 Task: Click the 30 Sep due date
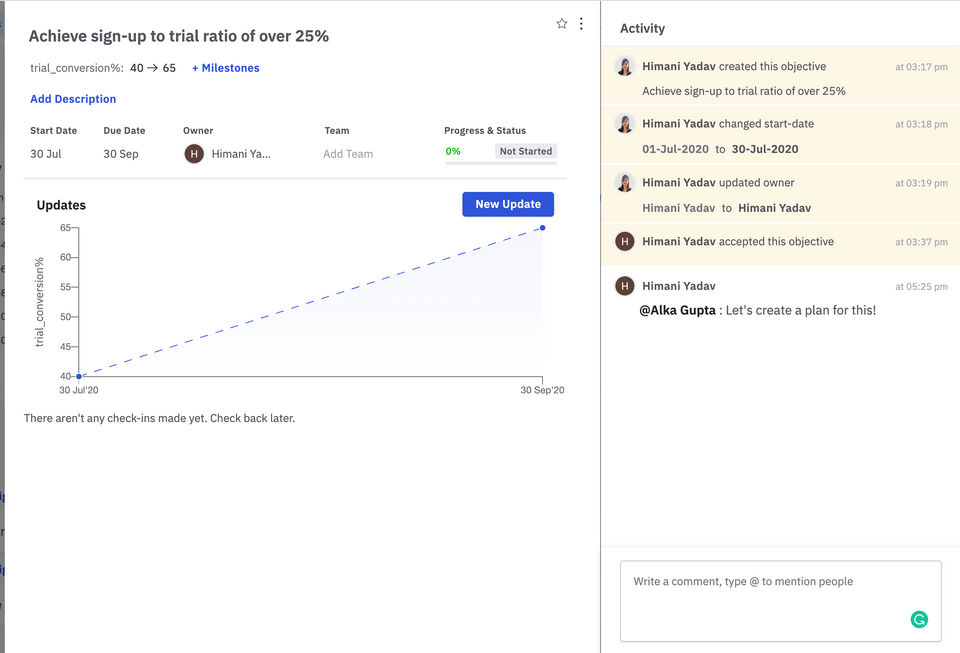click(121, 154)
